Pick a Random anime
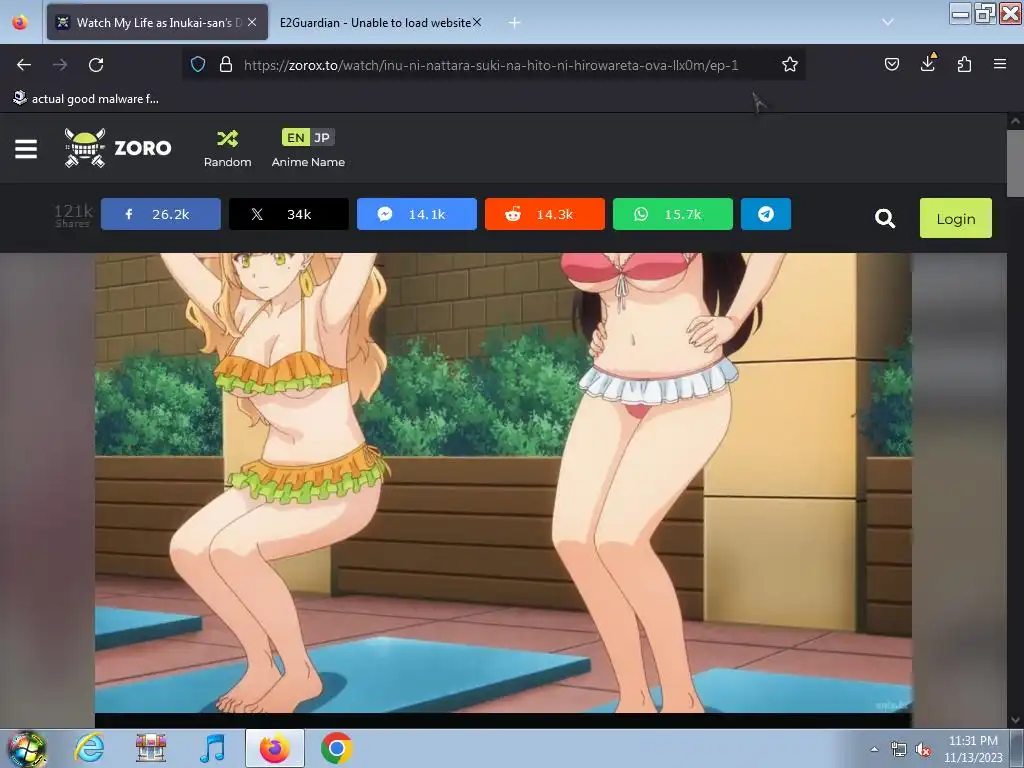The height and width of the screenshot is (768, 1024). pos(227,148)
